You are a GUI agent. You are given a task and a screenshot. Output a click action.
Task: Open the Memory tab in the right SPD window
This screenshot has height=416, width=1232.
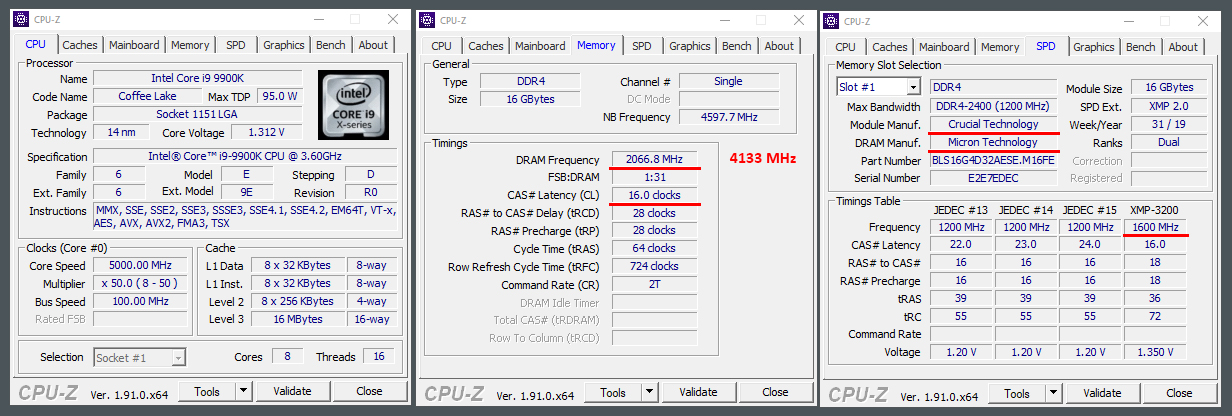tap(1000, 47)
